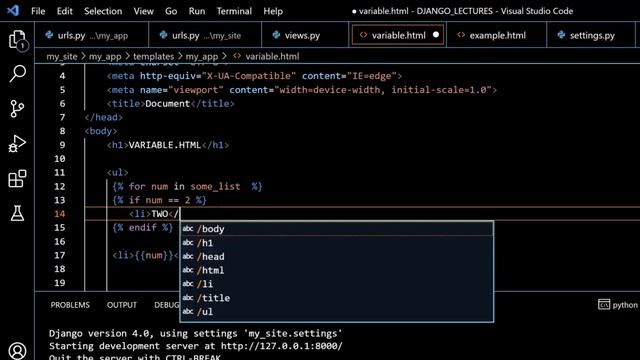640x360 pixels.
Task: Click the unsaved dot on variable.html tab
Action: pyautogui.click(x=436, y=35)
